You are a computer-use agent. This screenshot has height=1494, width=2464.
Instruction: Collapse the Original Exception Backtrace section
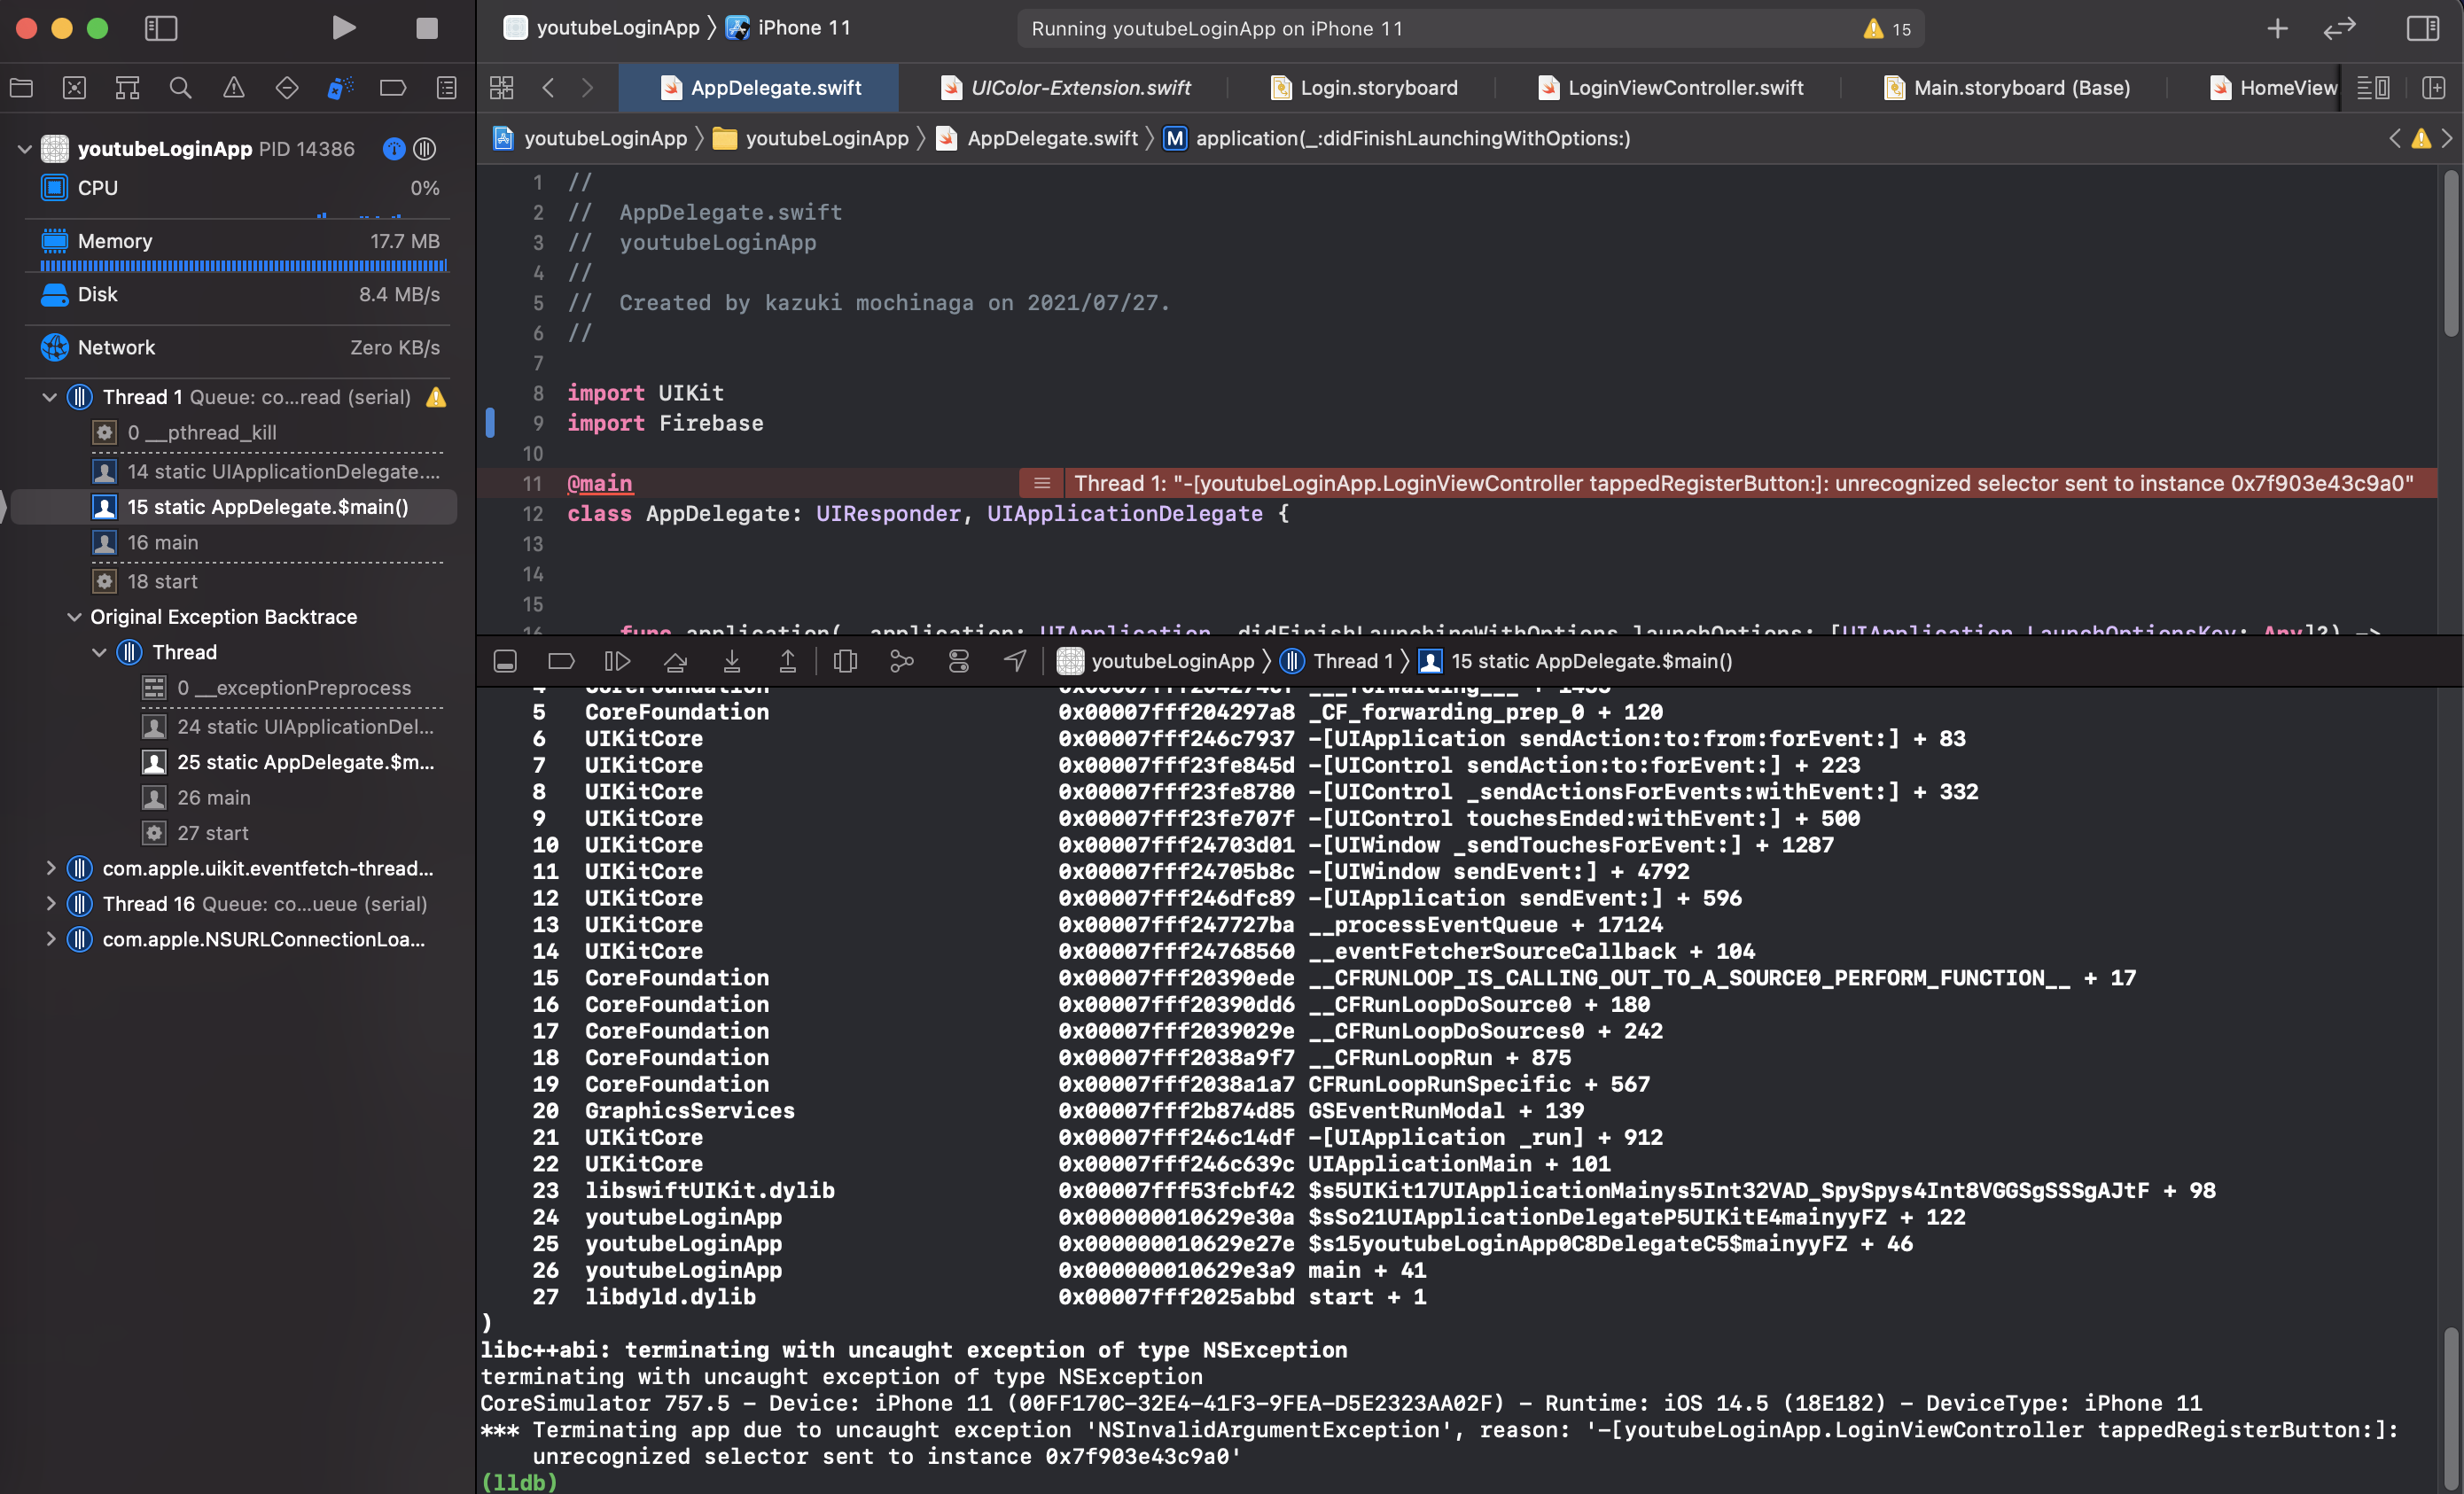74,617
